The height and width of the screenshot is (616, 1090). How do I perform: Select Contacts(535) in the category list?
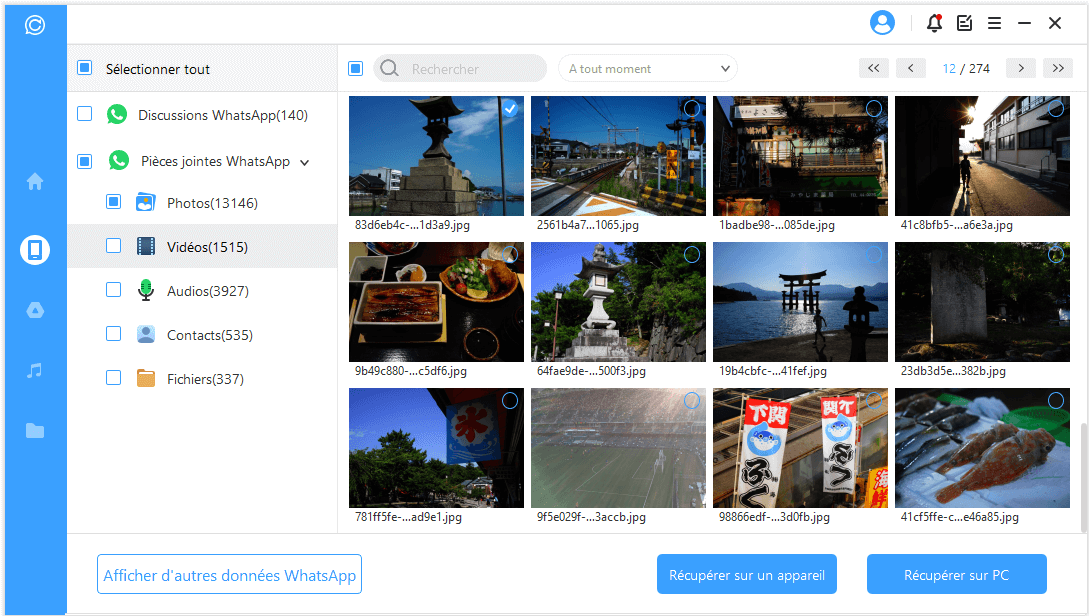tap(209, 335)
